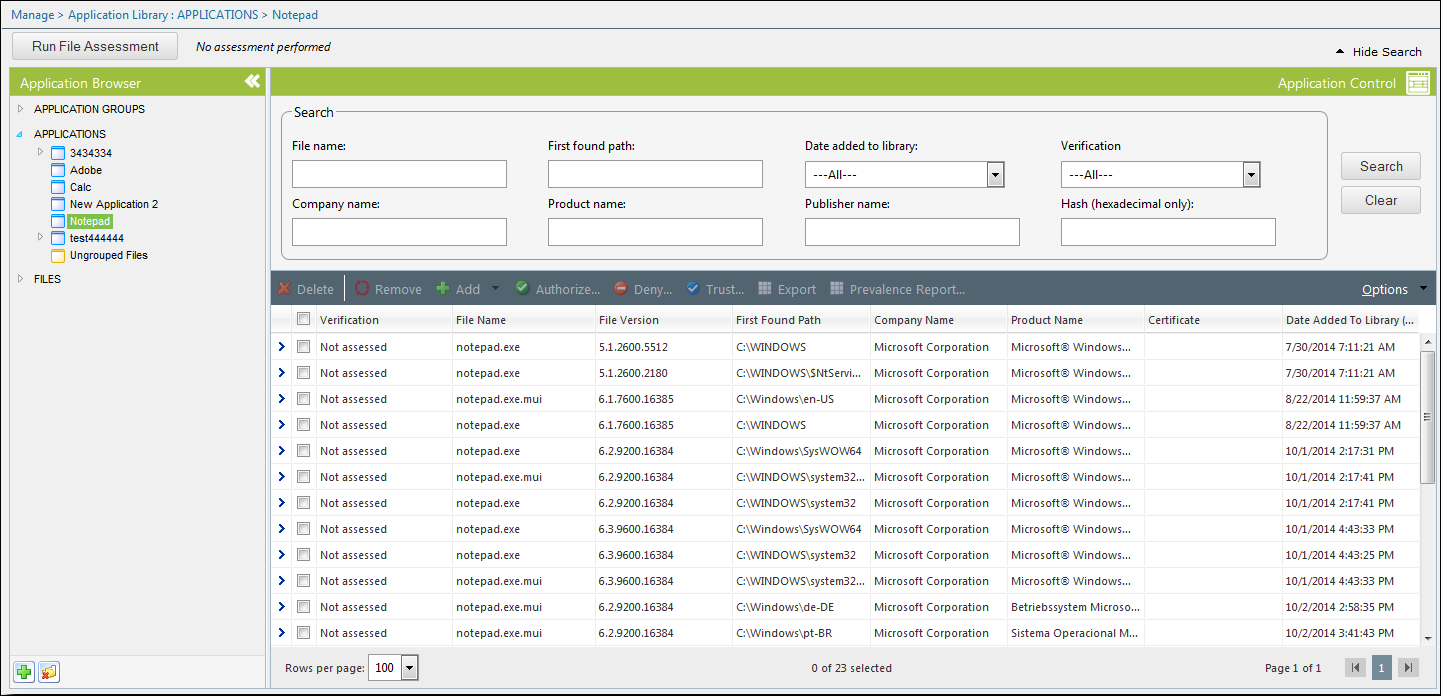
Task: Click the Run File Assessment button
Action: coord(95,46)
